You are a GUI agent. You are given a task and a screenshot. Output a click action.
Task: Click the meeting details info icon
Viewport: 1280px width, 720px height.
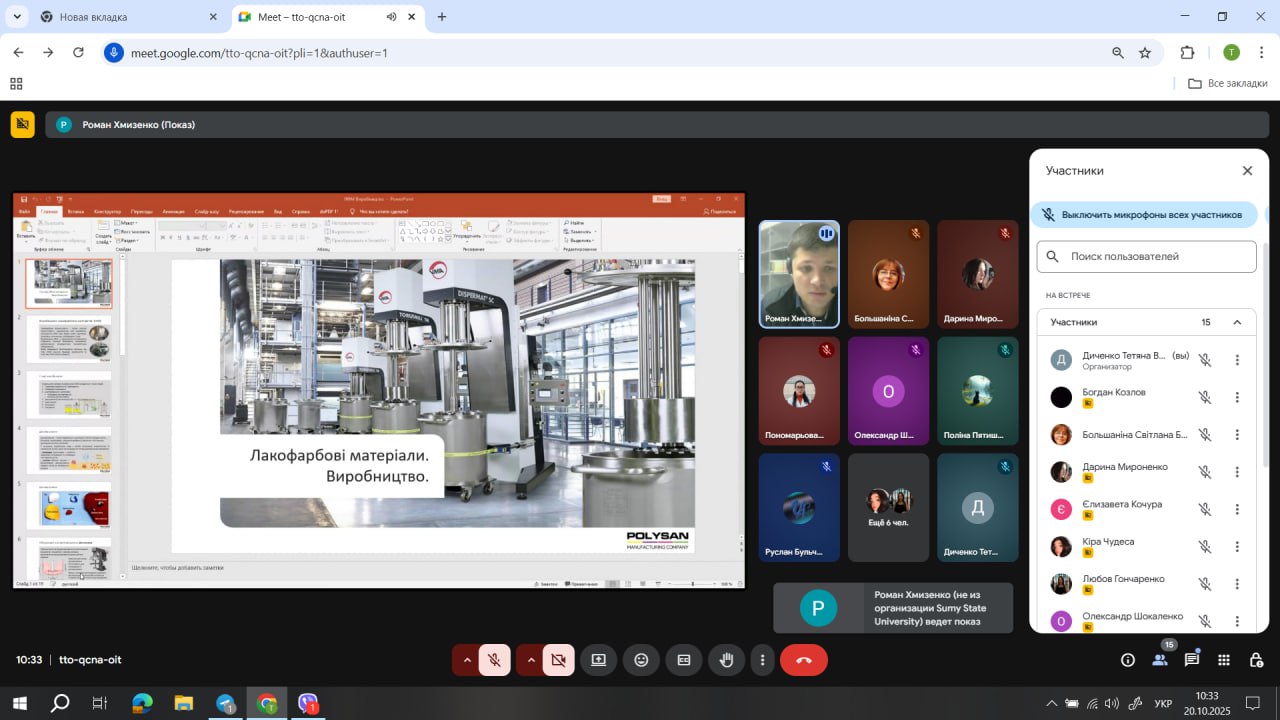(1128, 660)
